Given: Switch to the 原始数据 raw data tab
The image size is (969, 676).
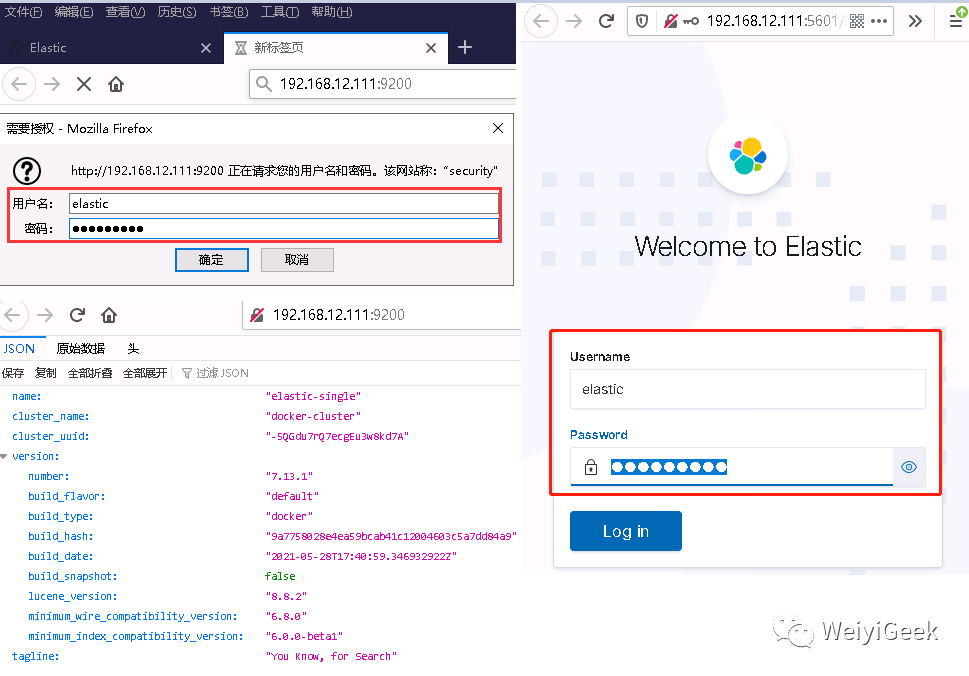Looking at the screenshot, I should coord(80,349).
